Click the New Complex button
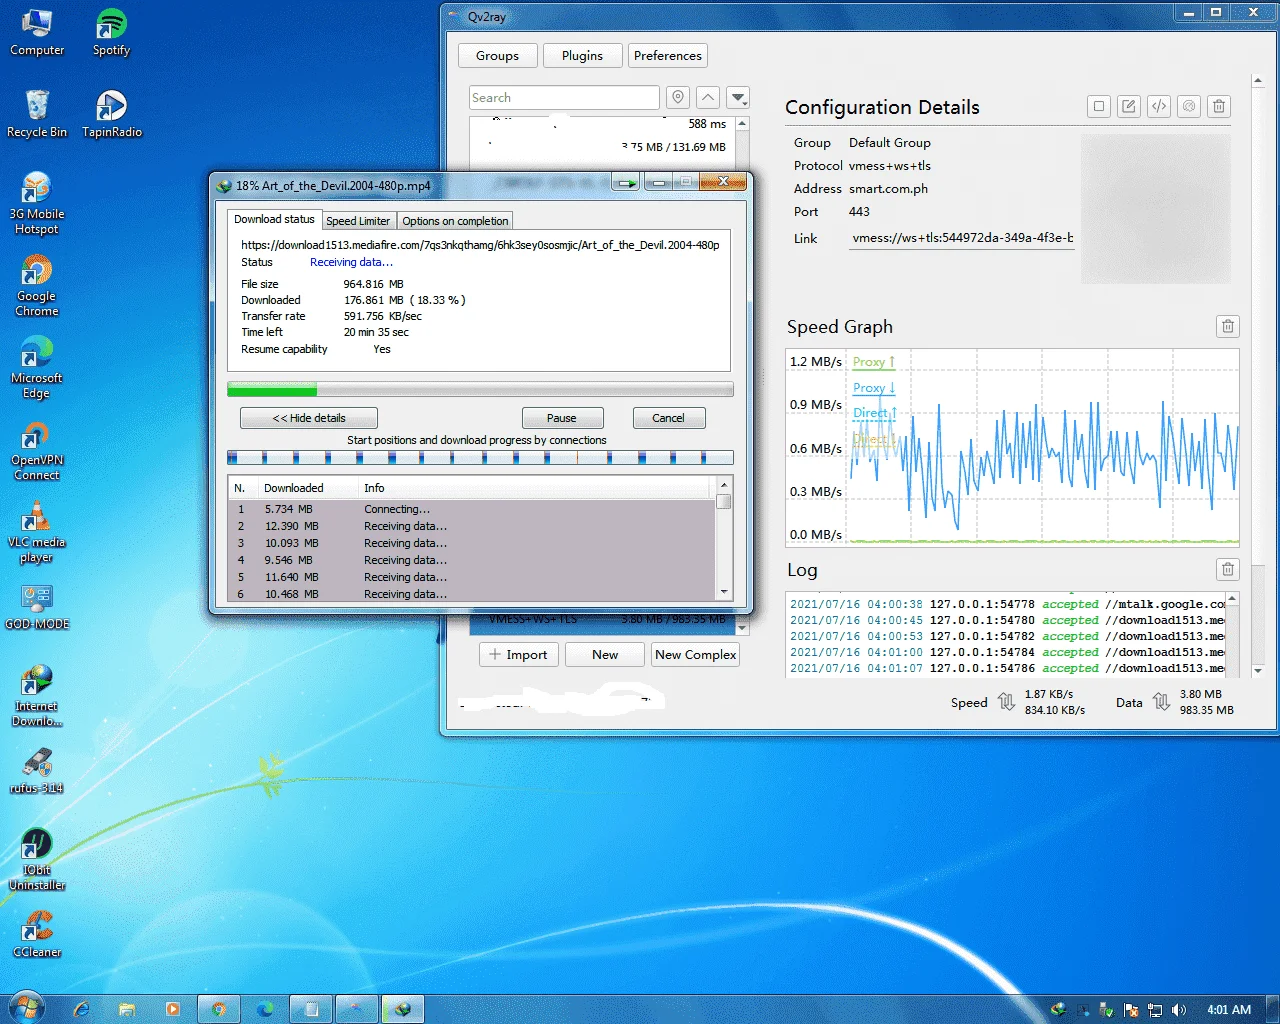The height and width of the screenshot is (1024, 1280). [x=696, y=654]
